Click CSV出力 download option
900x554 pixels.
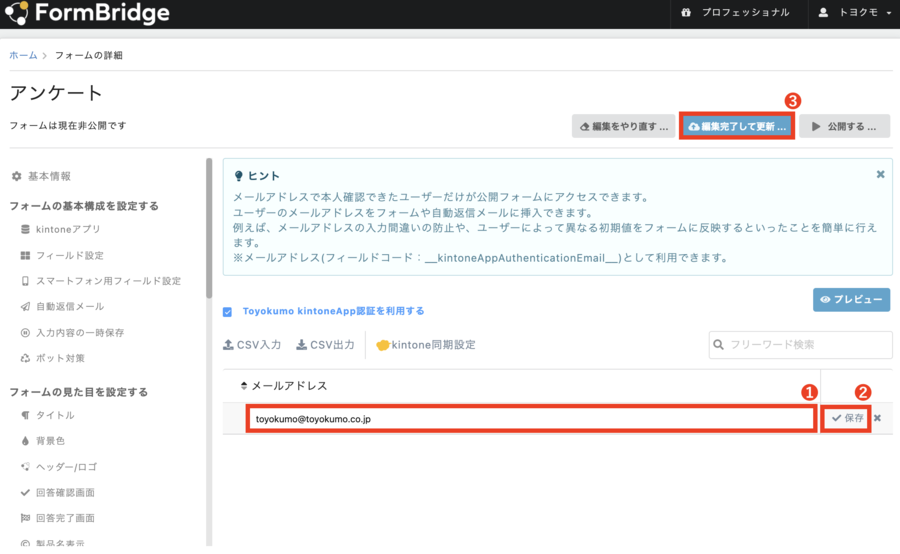pos(325,344)
